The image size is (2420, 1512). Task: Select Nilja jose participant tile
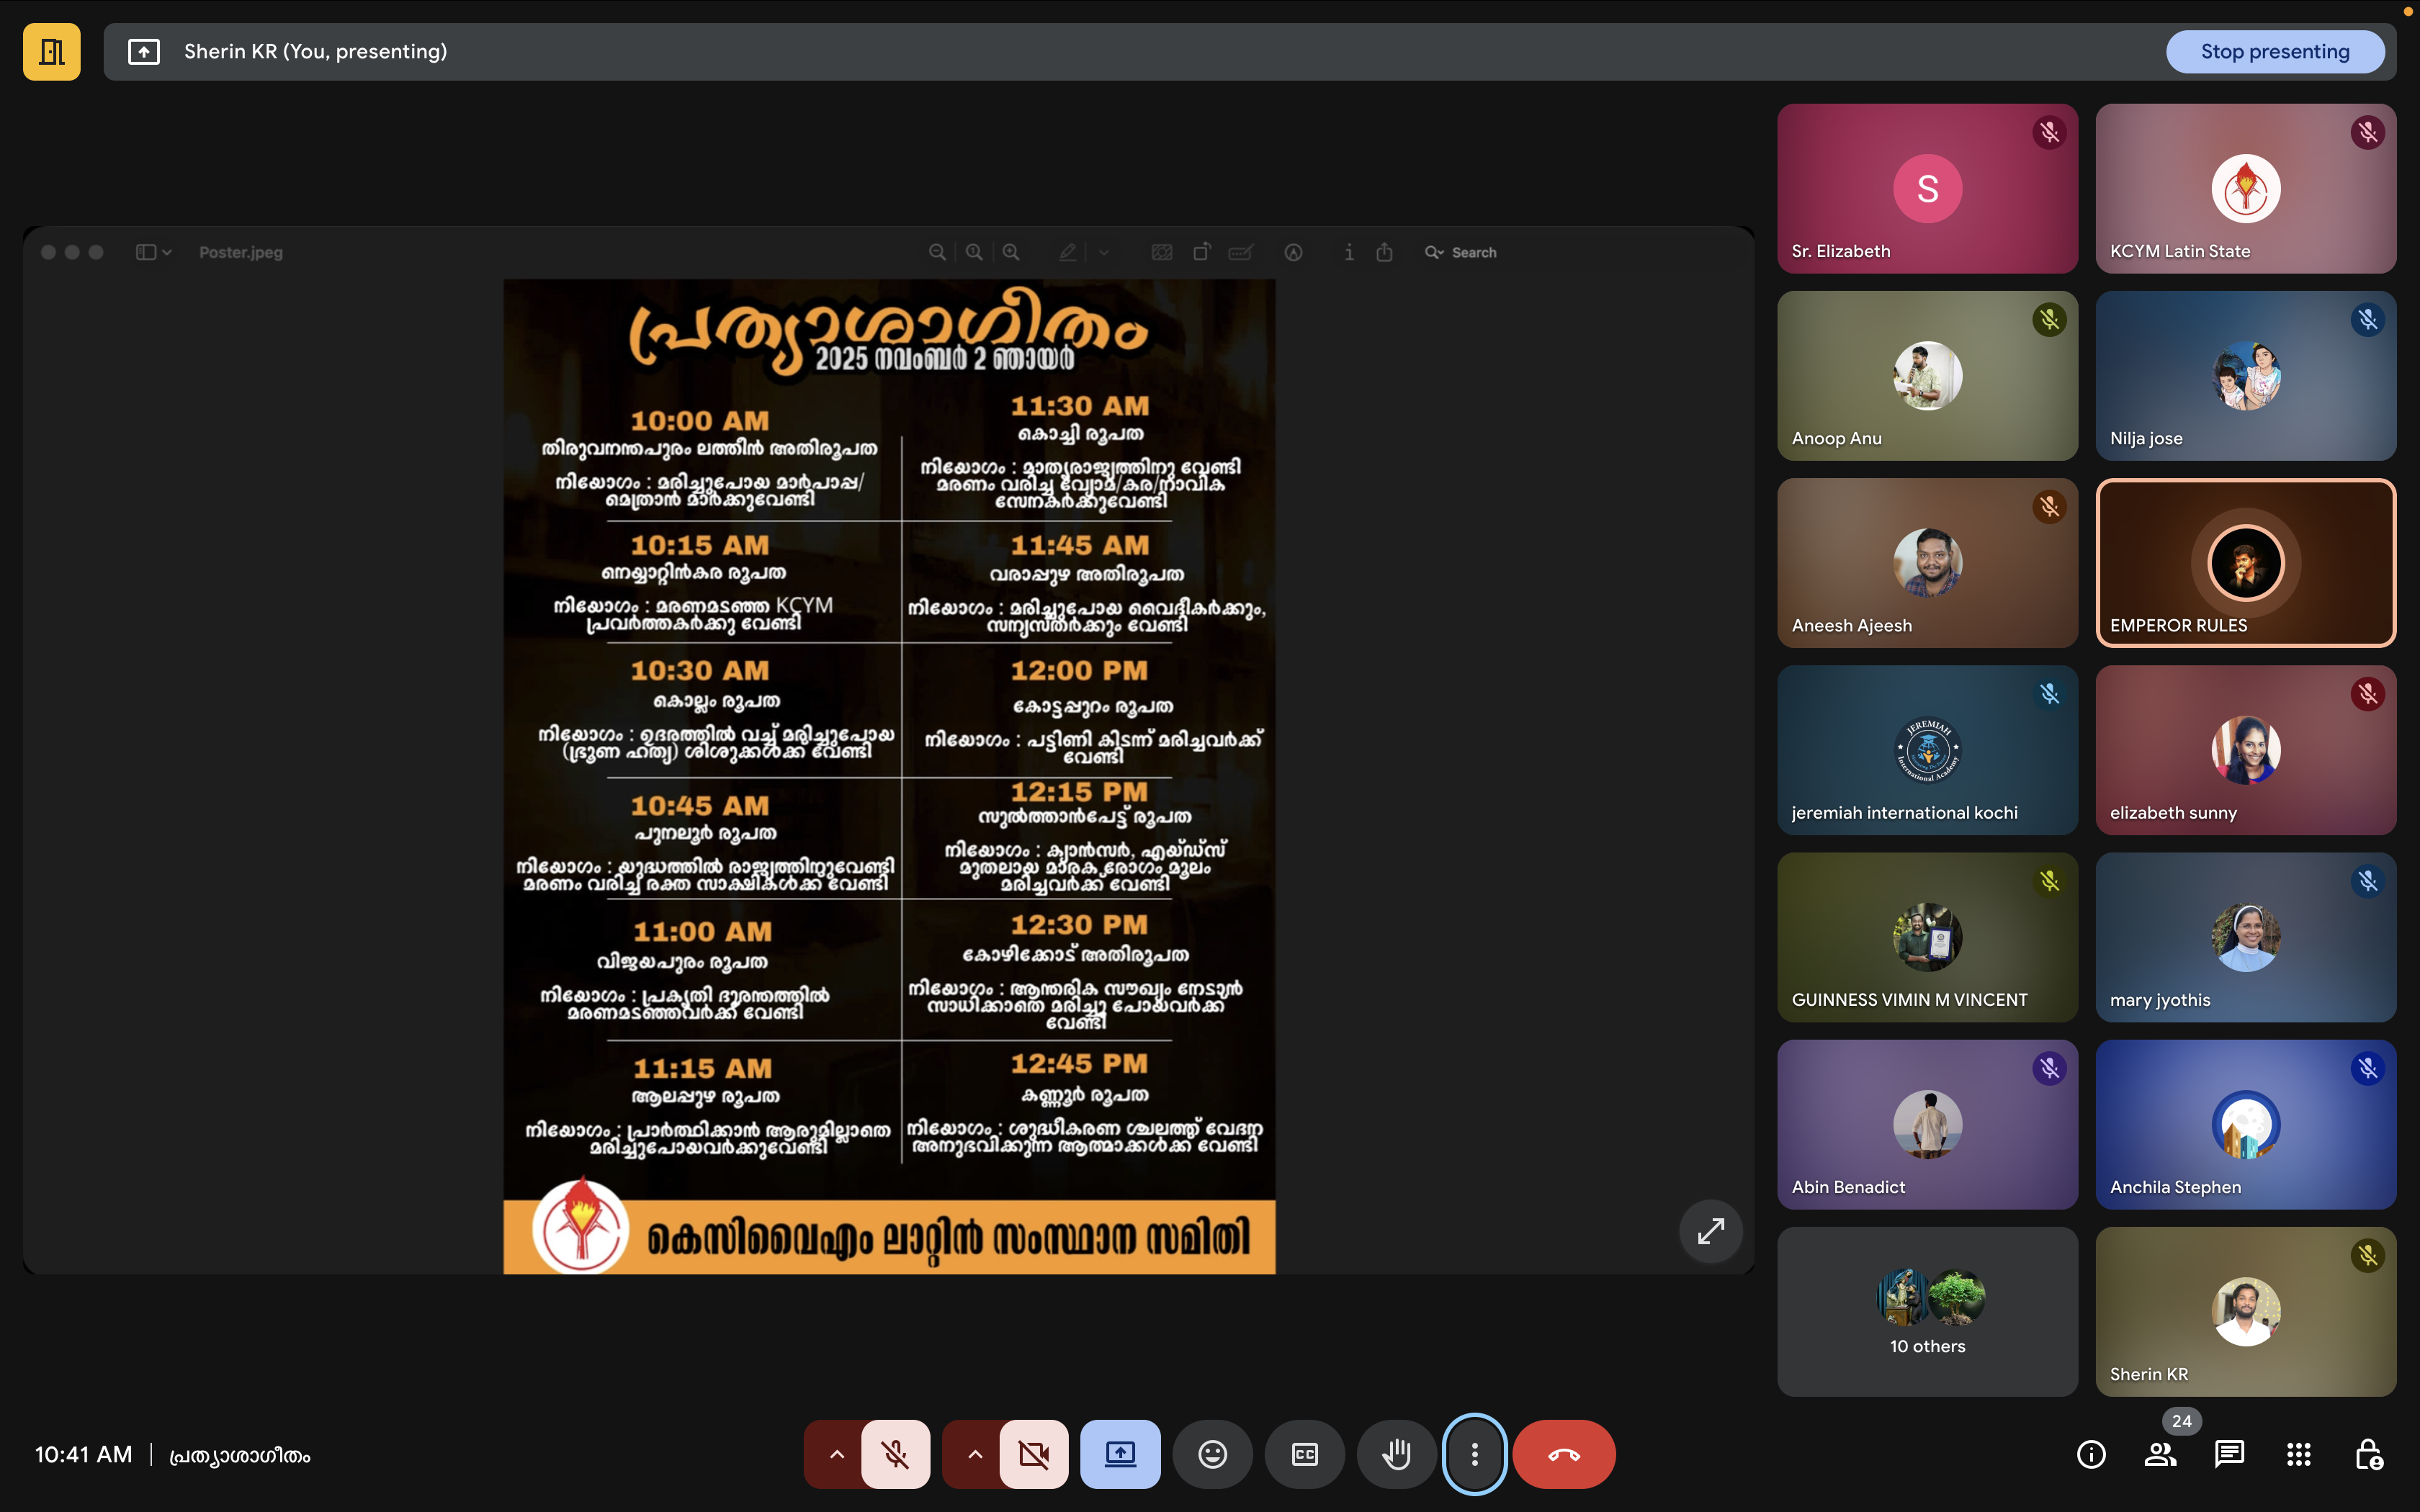2245,375
